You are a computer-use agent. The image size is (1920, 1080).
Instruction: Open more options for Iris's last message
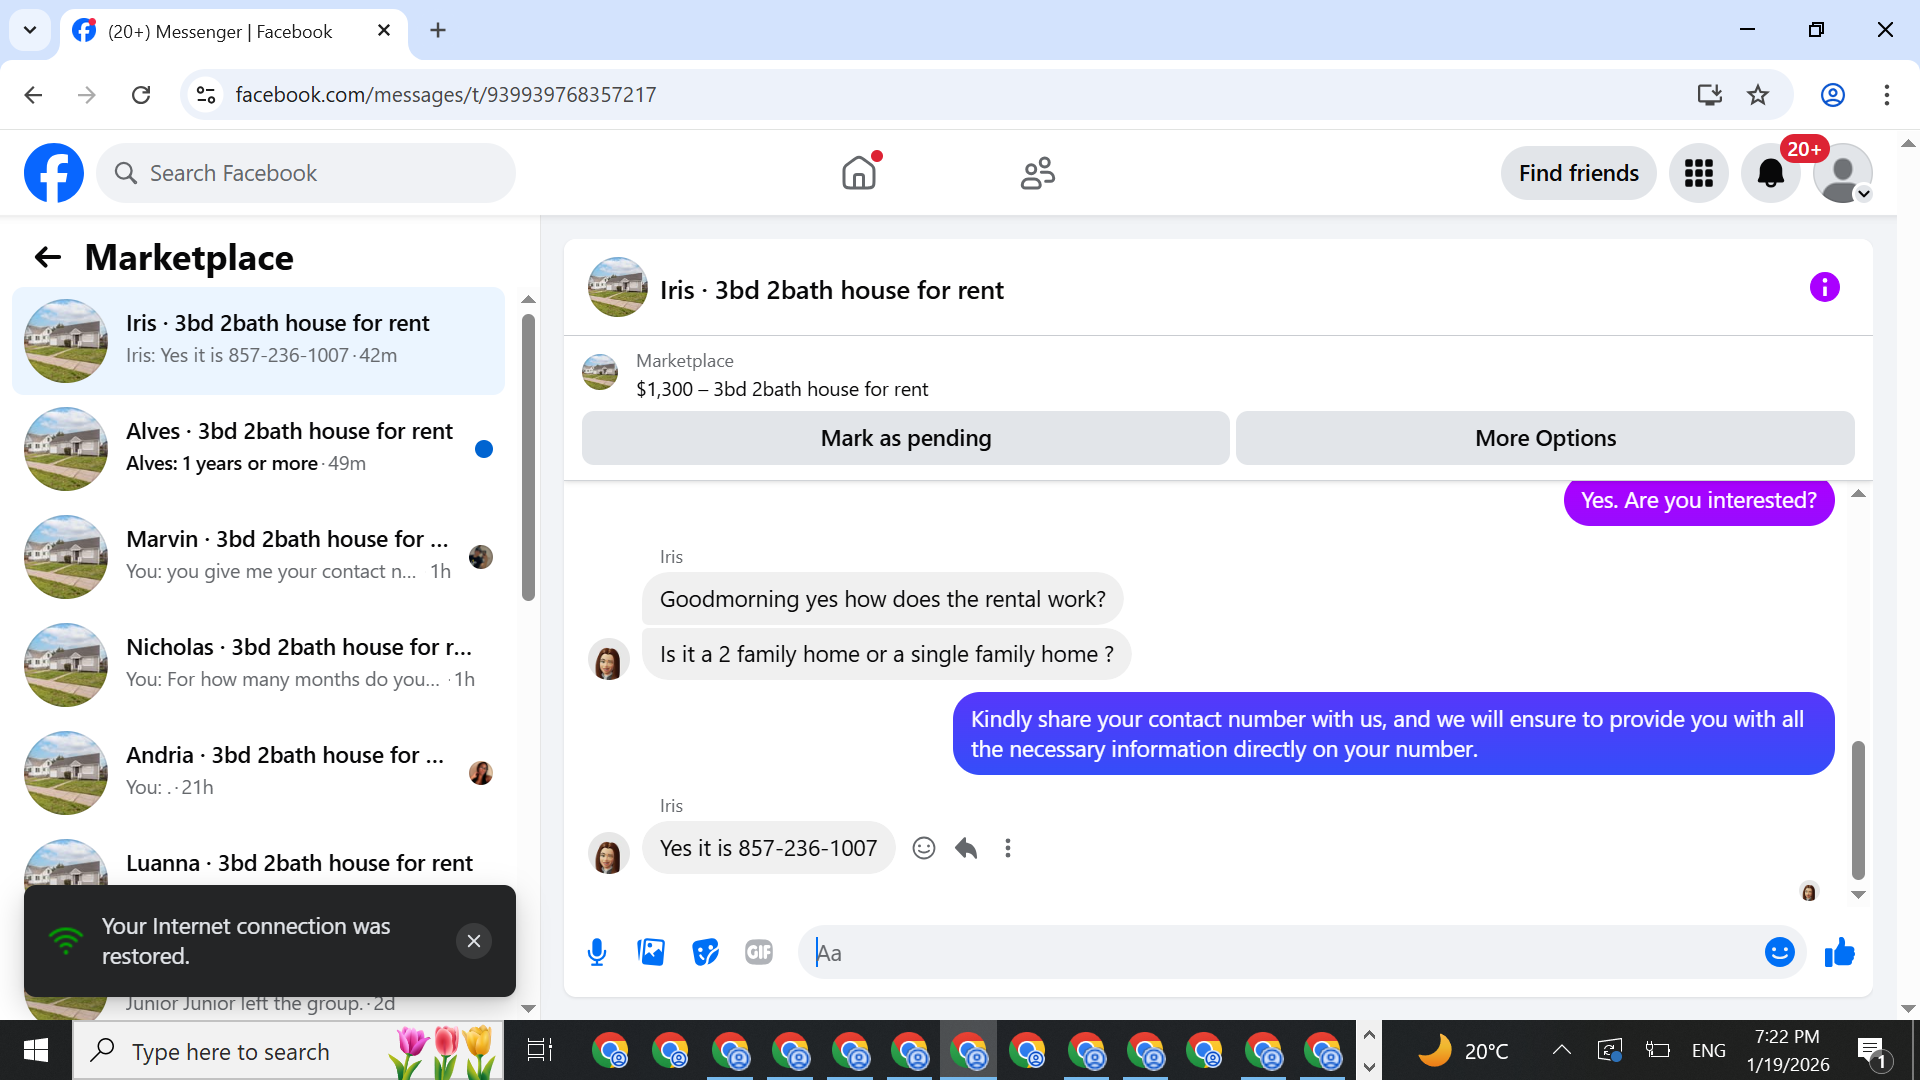[1008, 848]
